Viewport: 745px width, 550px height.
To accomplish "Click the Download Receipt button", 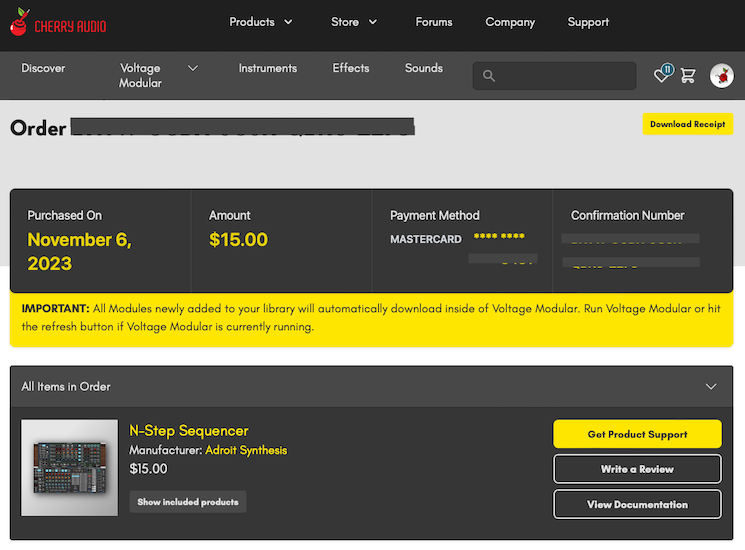I will (x=688, y=124).
